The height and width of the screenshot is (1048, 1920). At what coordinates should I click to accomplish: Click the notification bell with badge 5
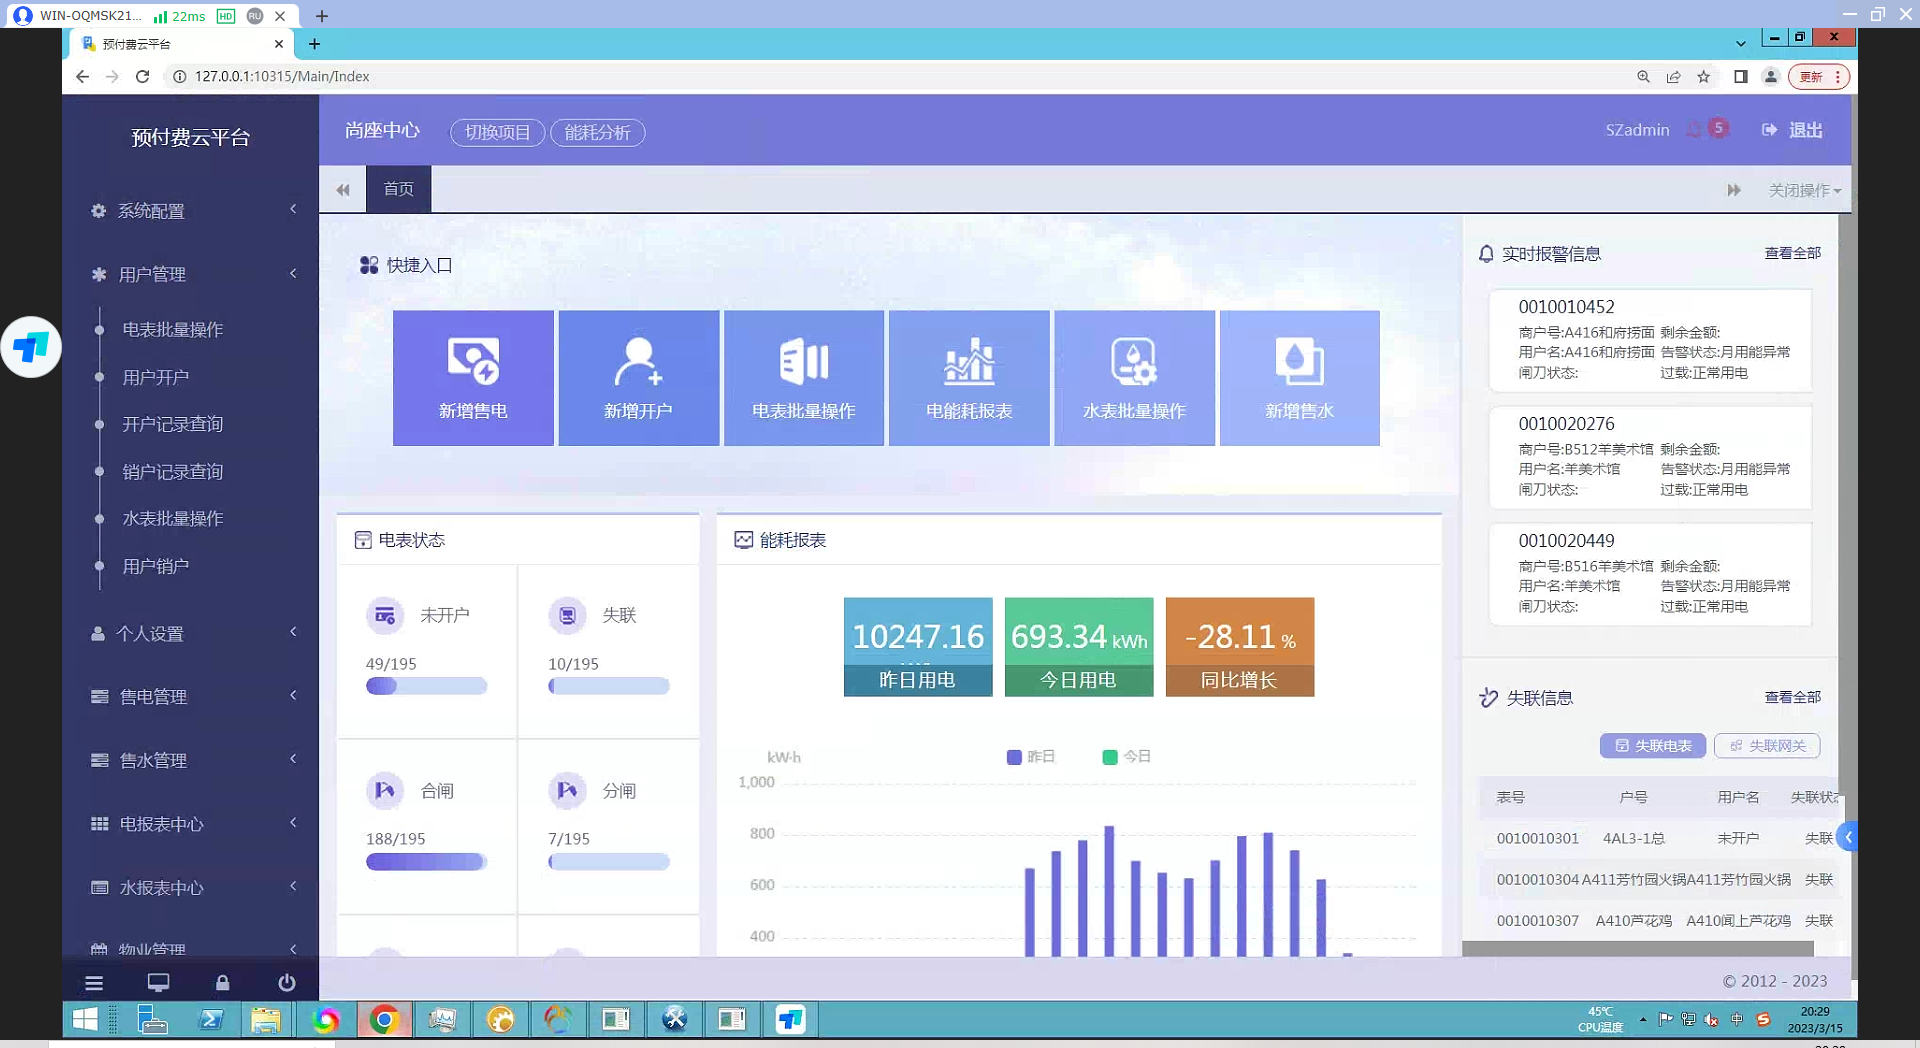1696,131
